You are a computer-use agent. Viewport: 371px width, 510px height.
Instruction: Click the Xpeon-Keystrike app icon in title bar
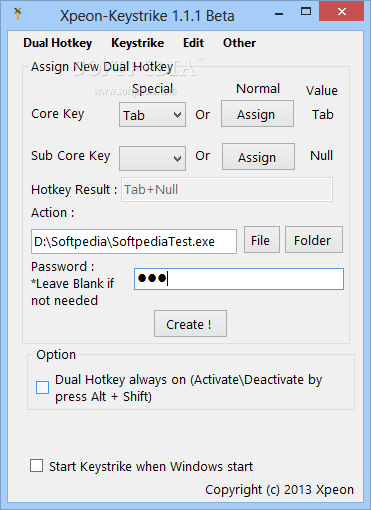tap(18, 14)
